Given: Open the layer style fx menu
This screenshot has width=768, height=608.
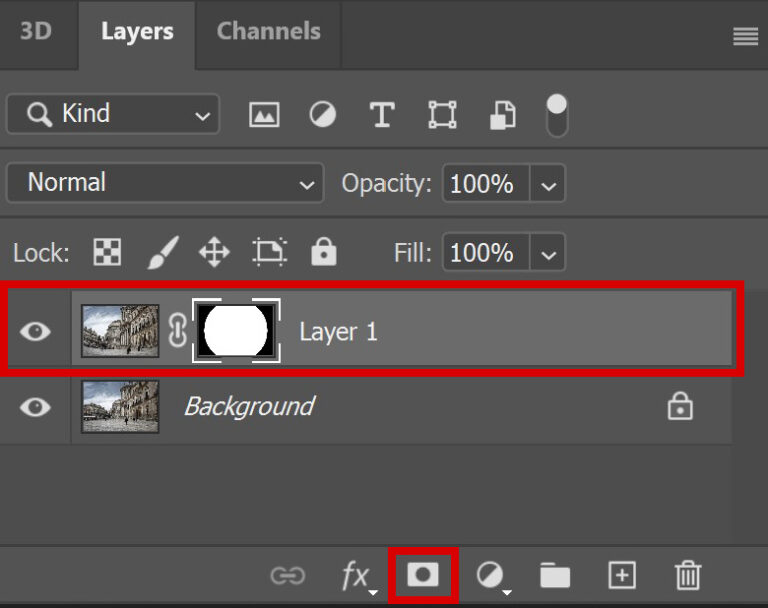Looking at the screenshot, I should [356, 575].
